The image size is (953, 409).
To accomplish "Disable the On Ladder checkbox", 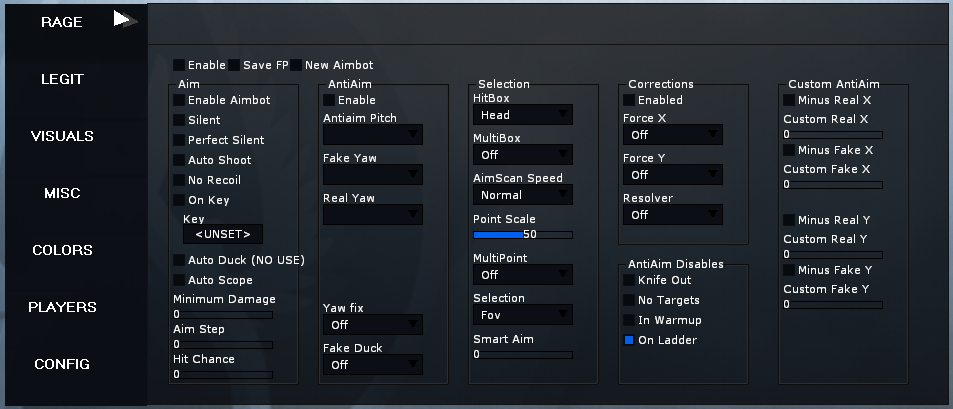I will tap(629, 340).
